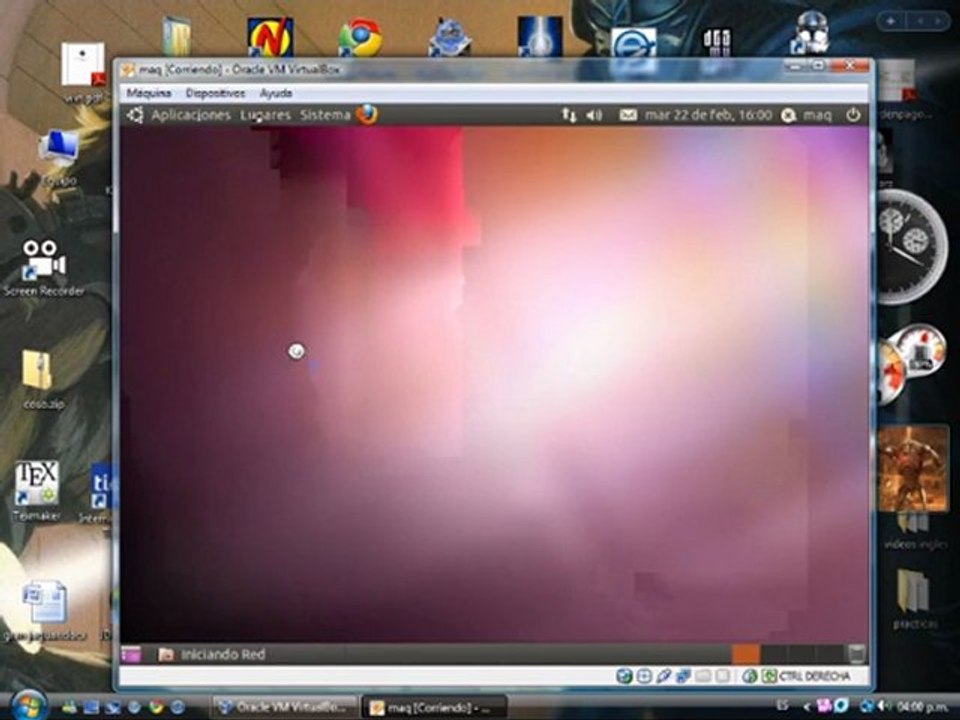Viewport: 960px width, 720px height.
Task: Click the picture slideshow gadget in sidebar
Action: coord(912,469)
